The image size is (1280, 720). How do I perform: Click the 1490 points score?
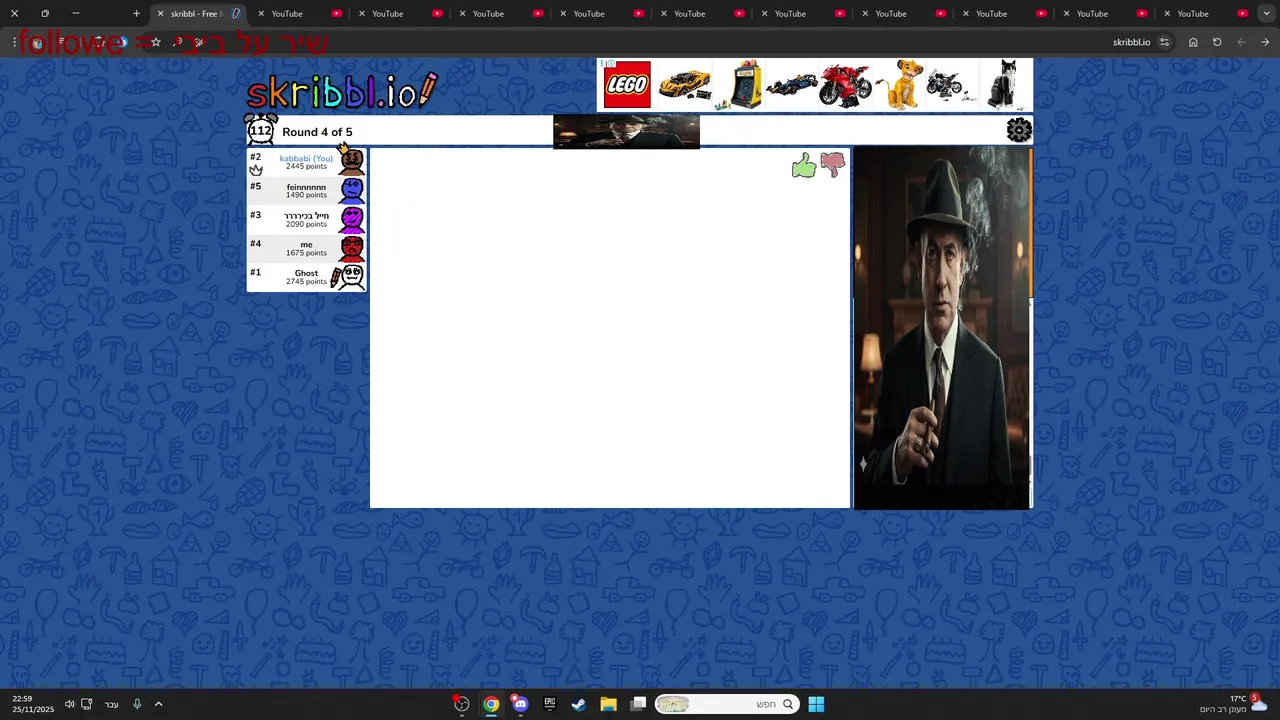[306, 195]
